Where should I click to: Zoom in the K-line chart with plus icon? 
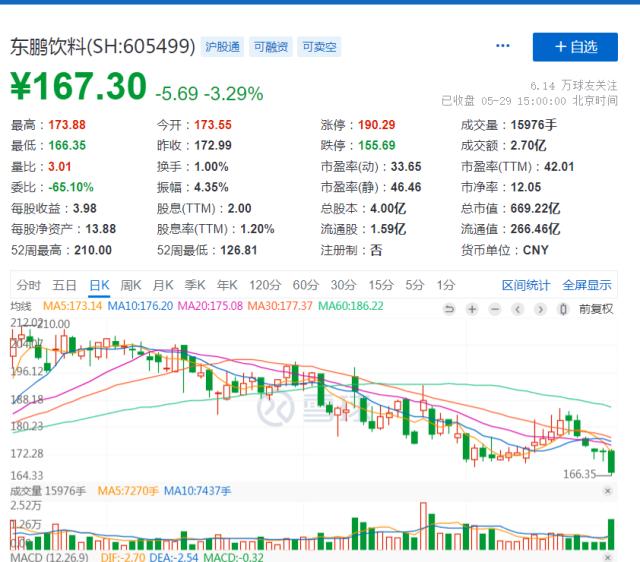(x=472, y=309)
